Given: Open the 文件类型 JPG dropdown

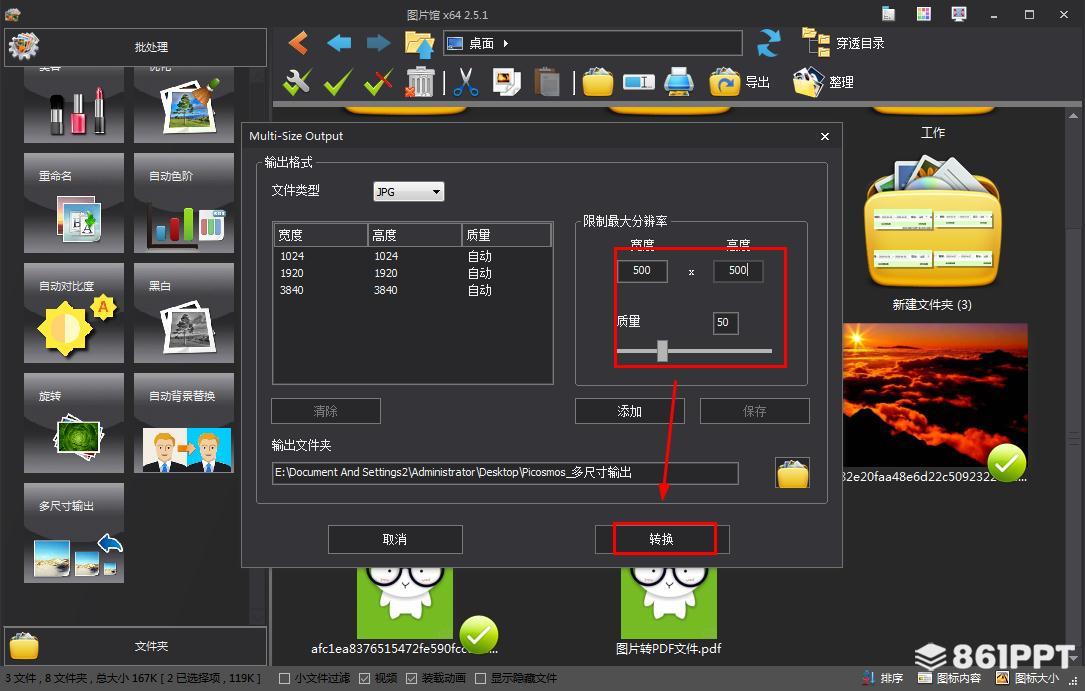Looking at the screenshot, I should pos(408,192).
